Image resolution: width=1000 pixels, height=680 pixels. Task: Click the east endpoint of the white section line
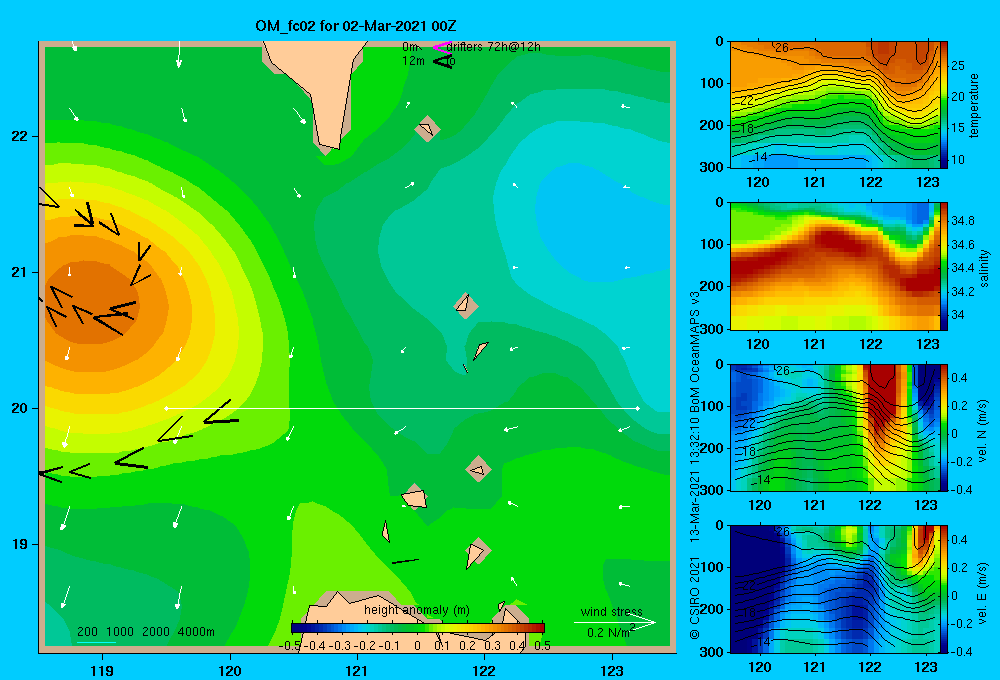tap(638, 408)
